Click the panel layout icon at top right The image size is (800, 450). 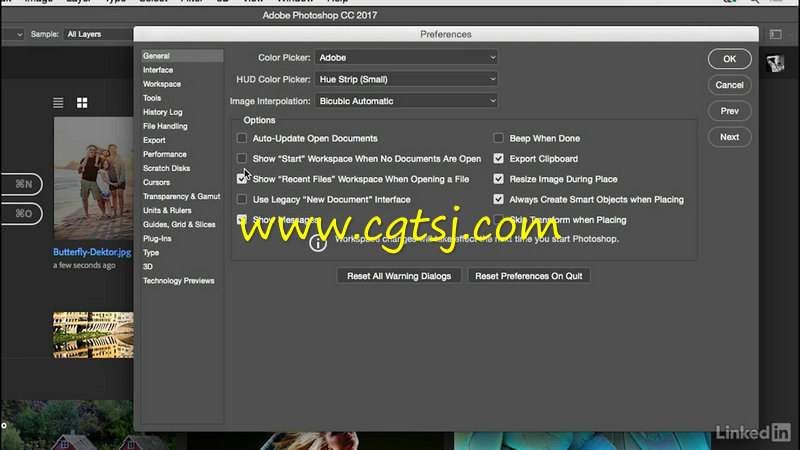[x=776, y=34]
